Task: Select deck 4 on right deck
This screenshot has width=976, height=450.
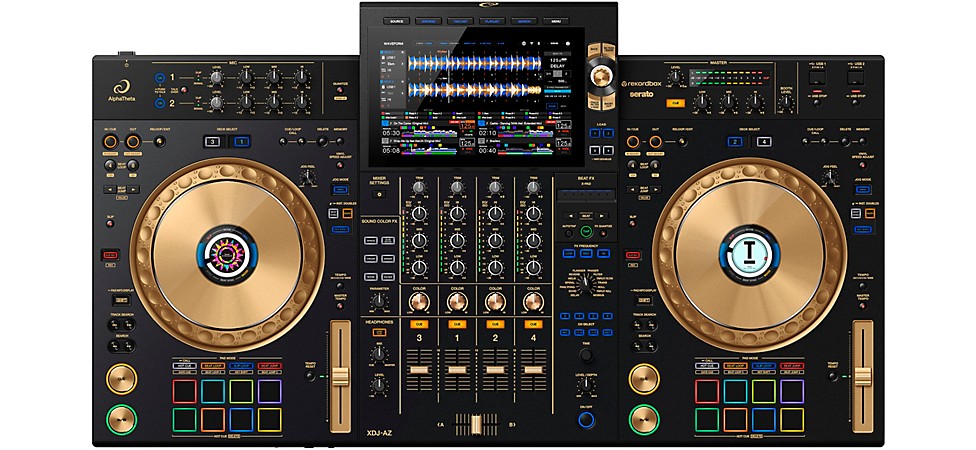Action: (763, 141)
